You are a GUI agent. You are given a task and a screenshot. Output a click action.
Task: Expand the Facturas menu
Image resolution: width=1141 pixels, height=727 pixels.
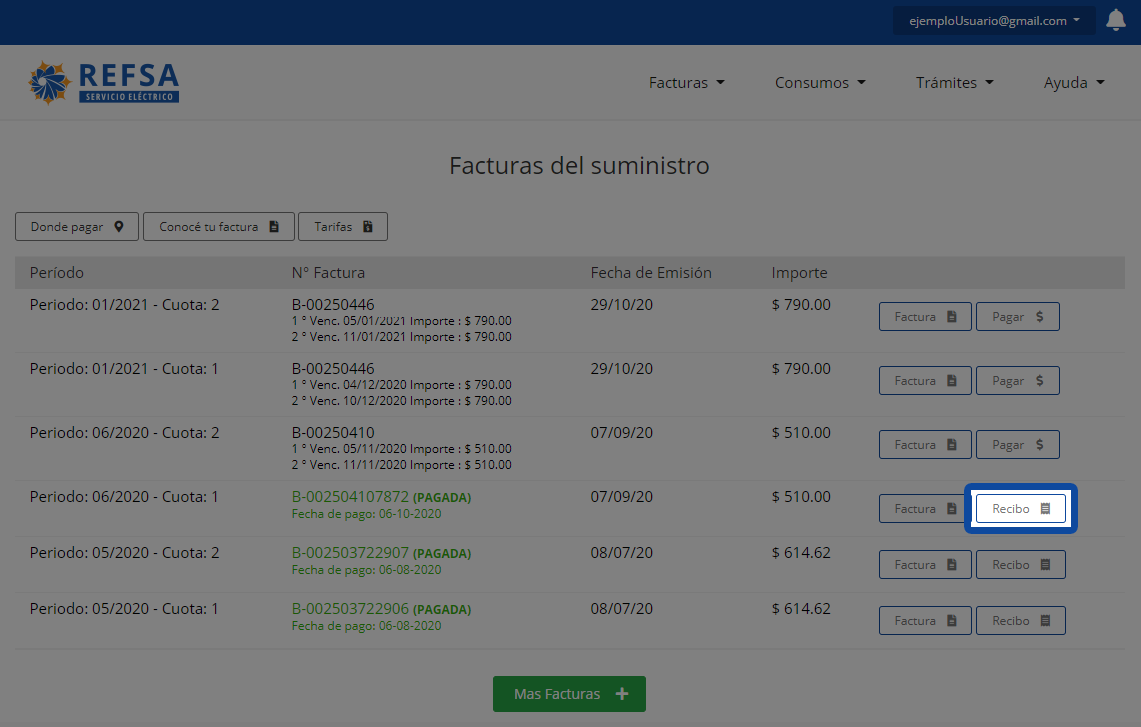point(686,83)
